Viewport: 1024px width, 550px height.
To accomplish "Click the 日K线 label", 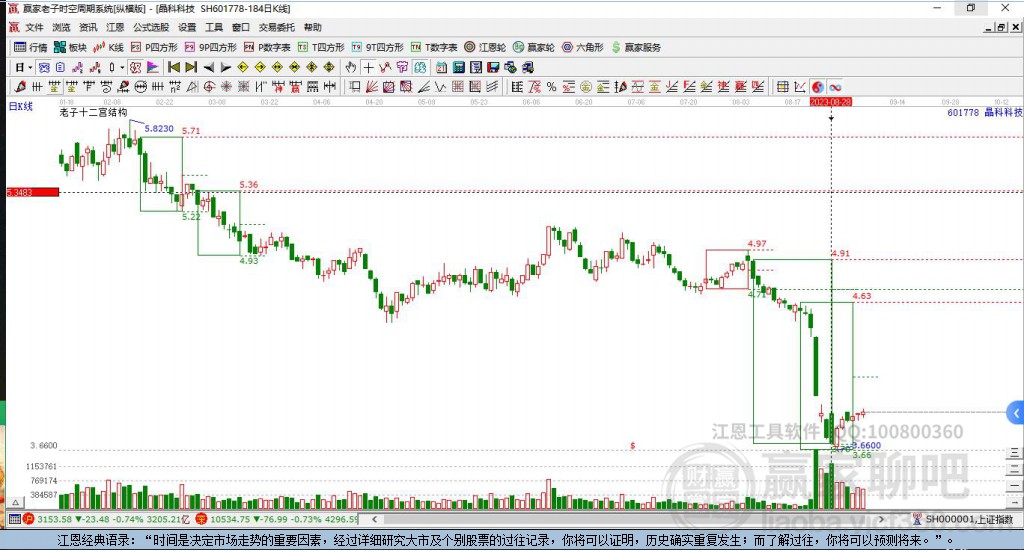I will click(x=20, y=106).
